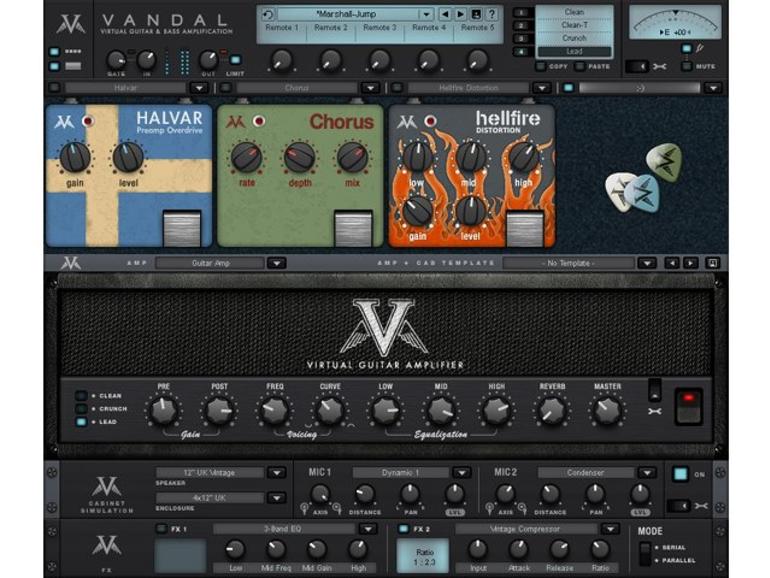Open the Vintage Compressor effect dropdown
Screen dimensions: 770x578
pyautogui.click(x=610, y=529)
